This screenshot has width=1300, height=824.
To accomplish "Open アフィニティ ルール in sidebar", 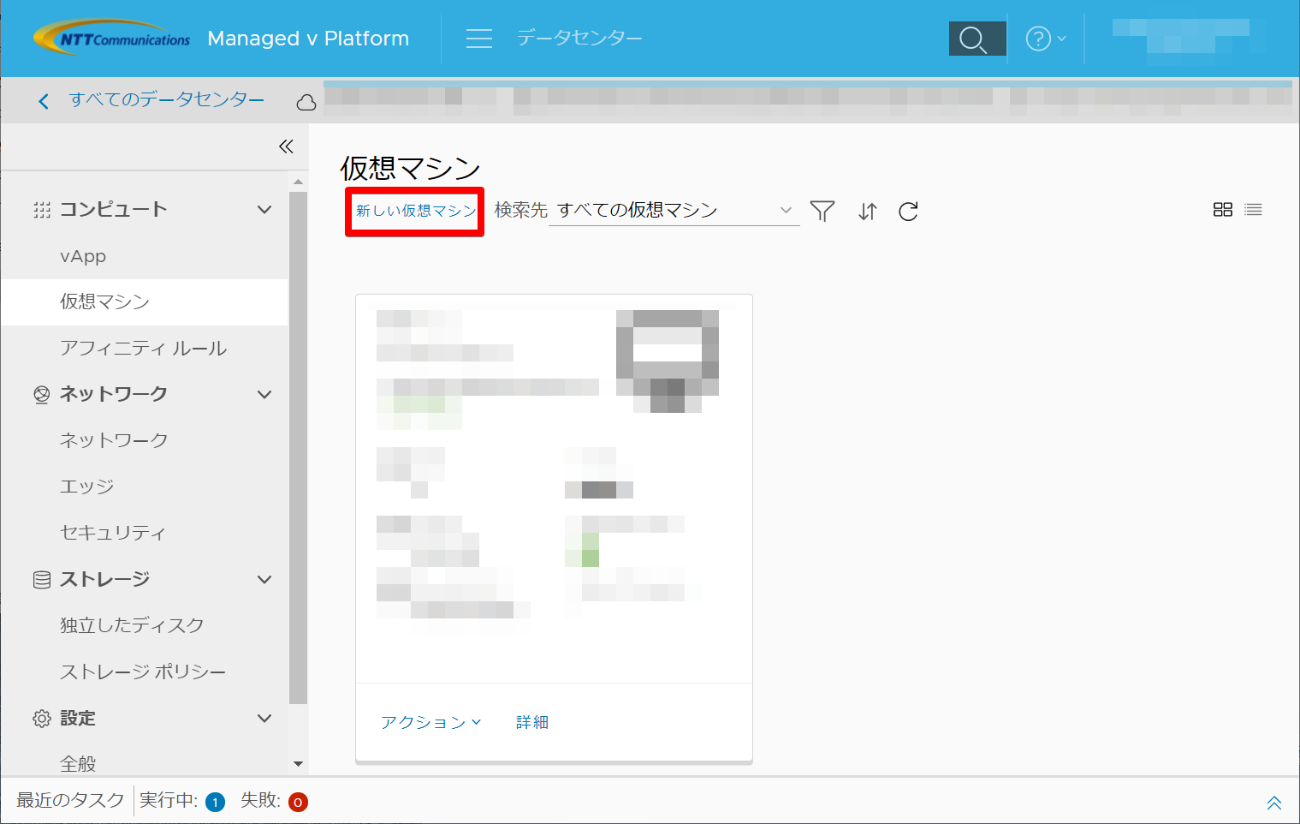I will 143,348.
